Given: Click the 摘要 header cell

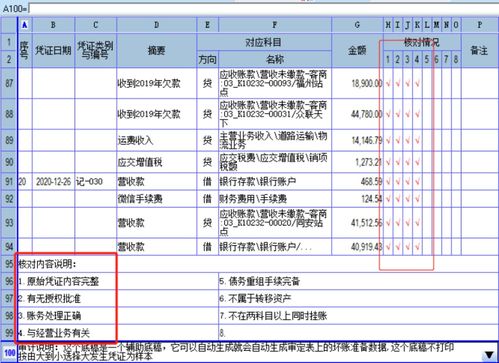Looking at the screenshot, I should [157, 50].
